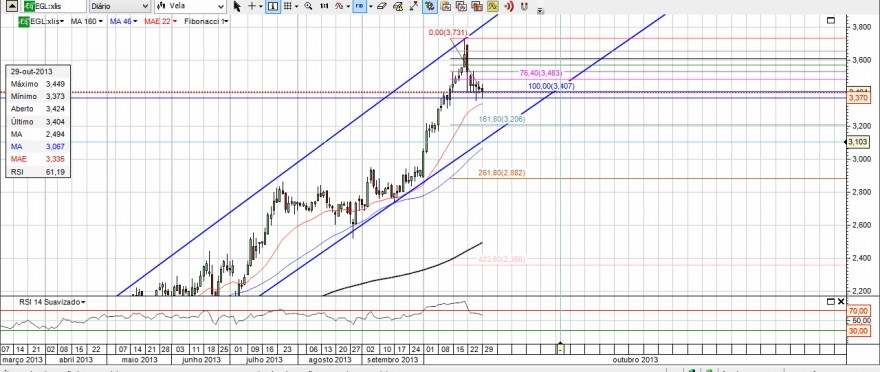Click the diagonal line with endpoints icon

coord(414,6)
